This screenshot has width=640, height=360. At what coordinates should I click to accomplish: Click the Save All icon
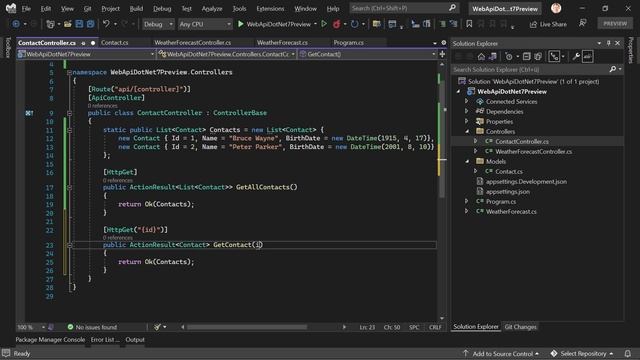coord(90,24)
